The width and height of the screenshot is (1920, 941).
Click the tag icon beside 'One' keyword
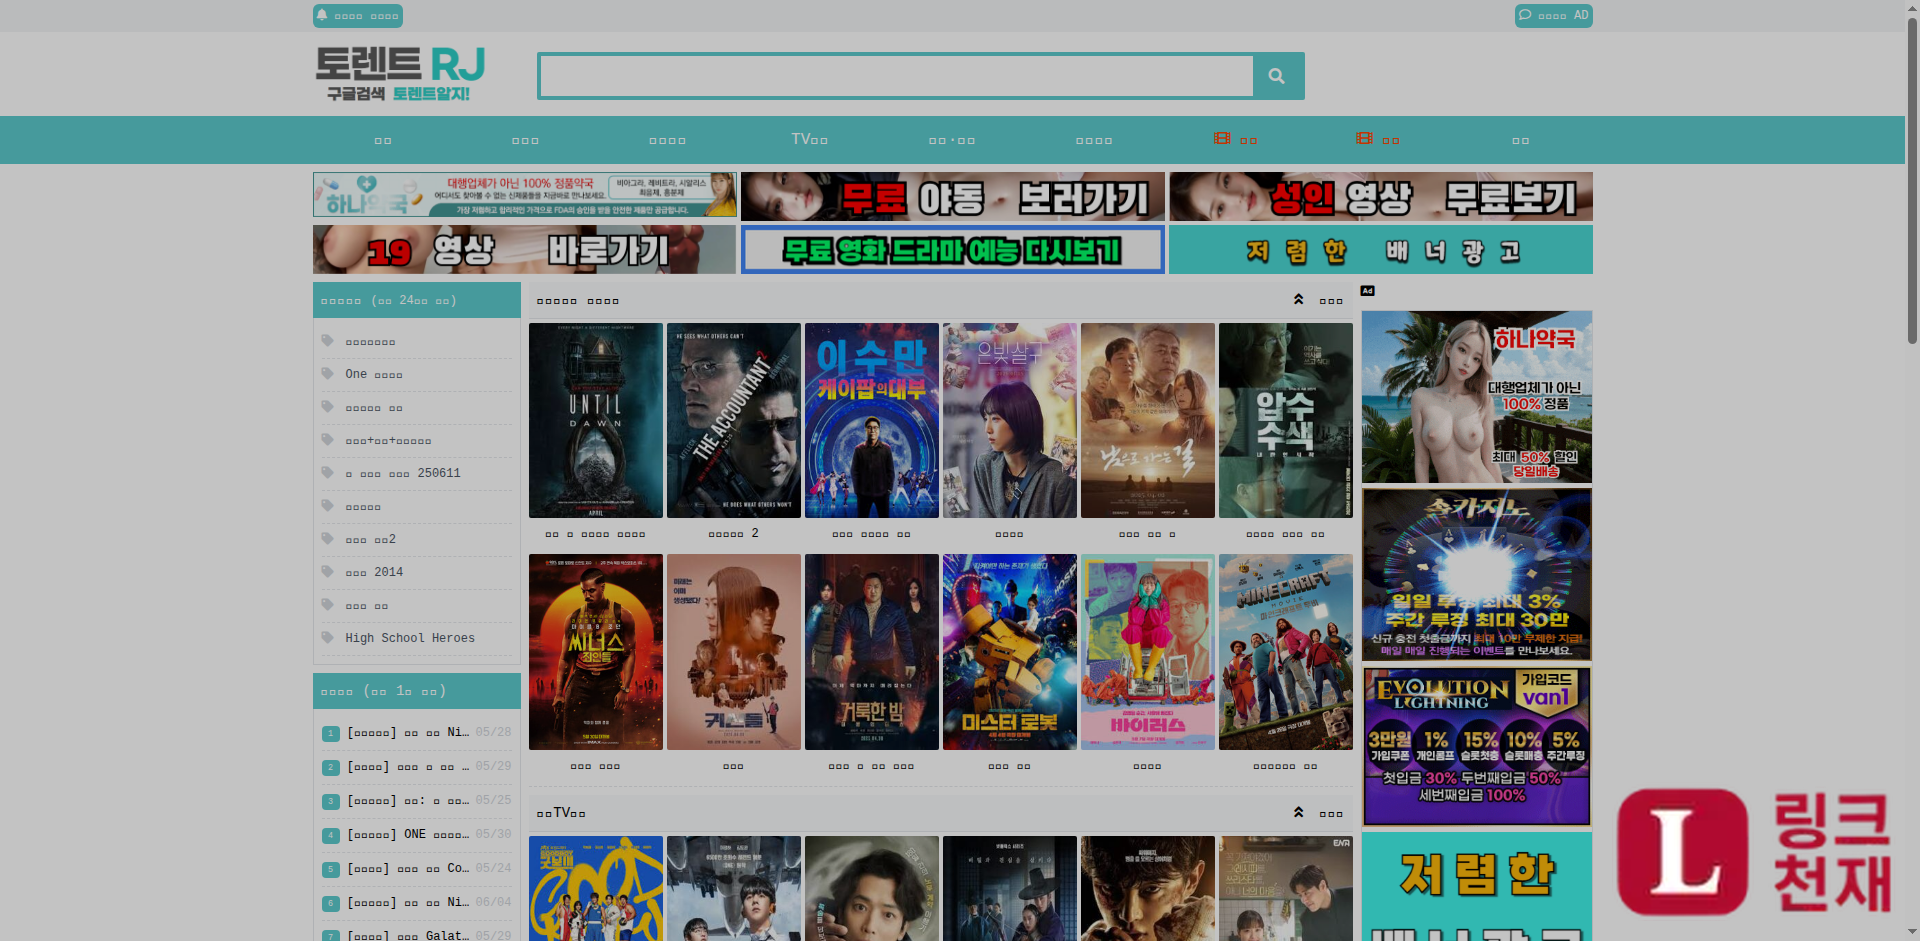coord(327,373)
